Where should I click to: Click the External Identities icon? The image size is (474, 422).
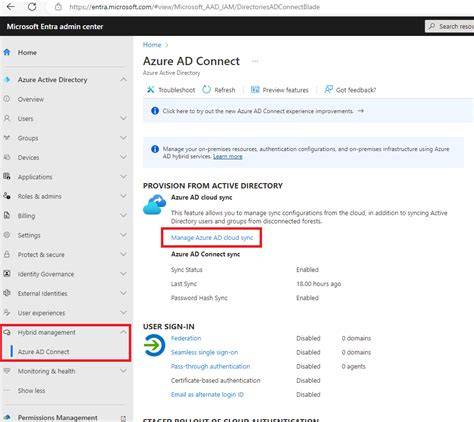click(x=7, y=293)
